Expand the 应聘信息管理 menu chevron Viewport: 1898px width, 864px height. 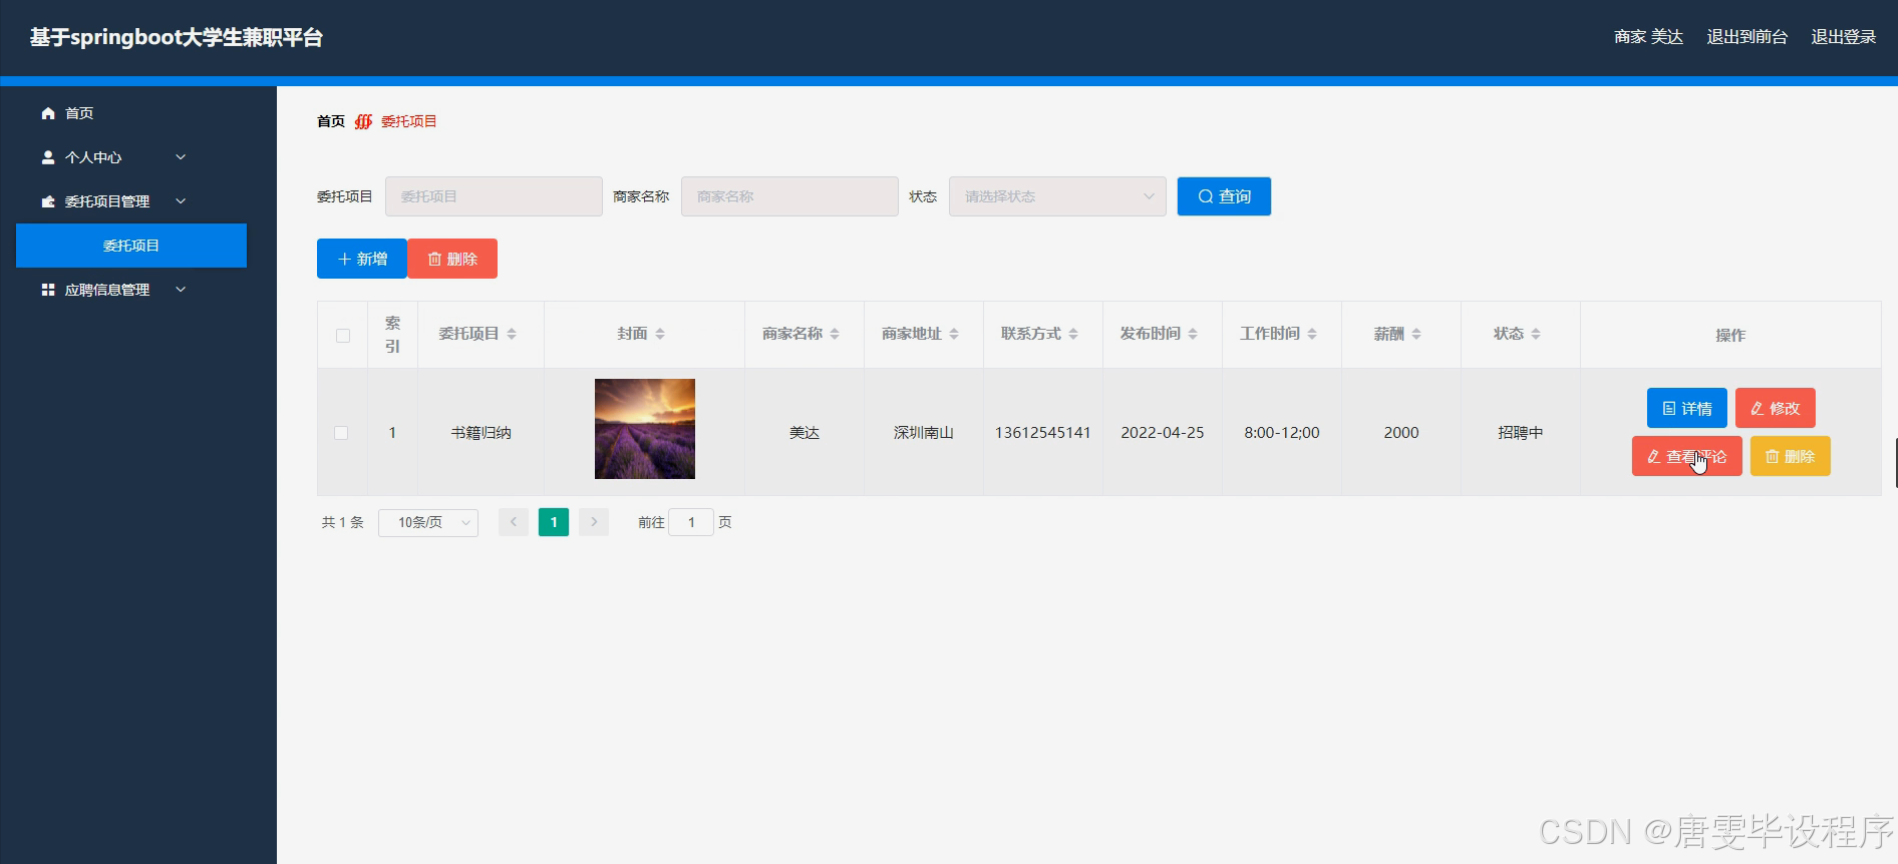(181, 289)
